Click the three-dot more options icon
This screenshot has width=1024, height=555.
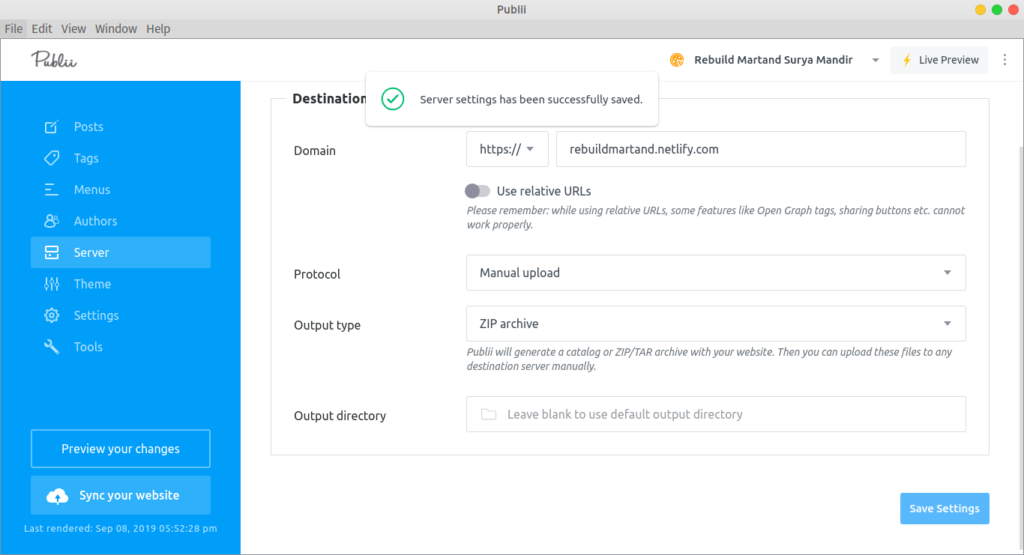pos(1005,59)
